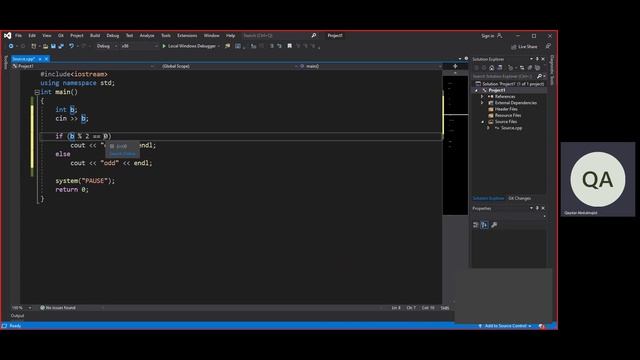Click Add to Source Control
Image resolution: width=640 pixels, height=360 pixels.
pos(505,326)
